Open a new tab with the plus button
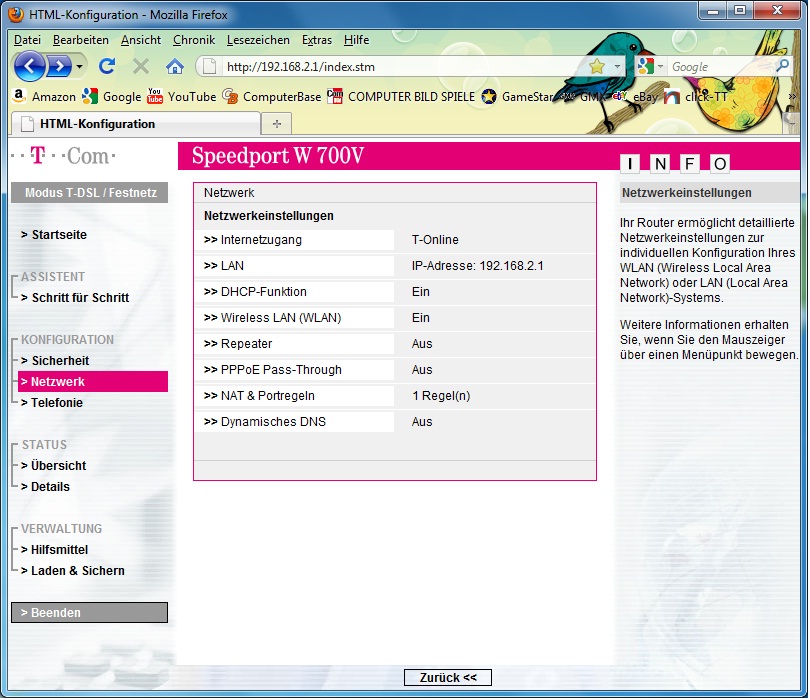 [277, 124]
